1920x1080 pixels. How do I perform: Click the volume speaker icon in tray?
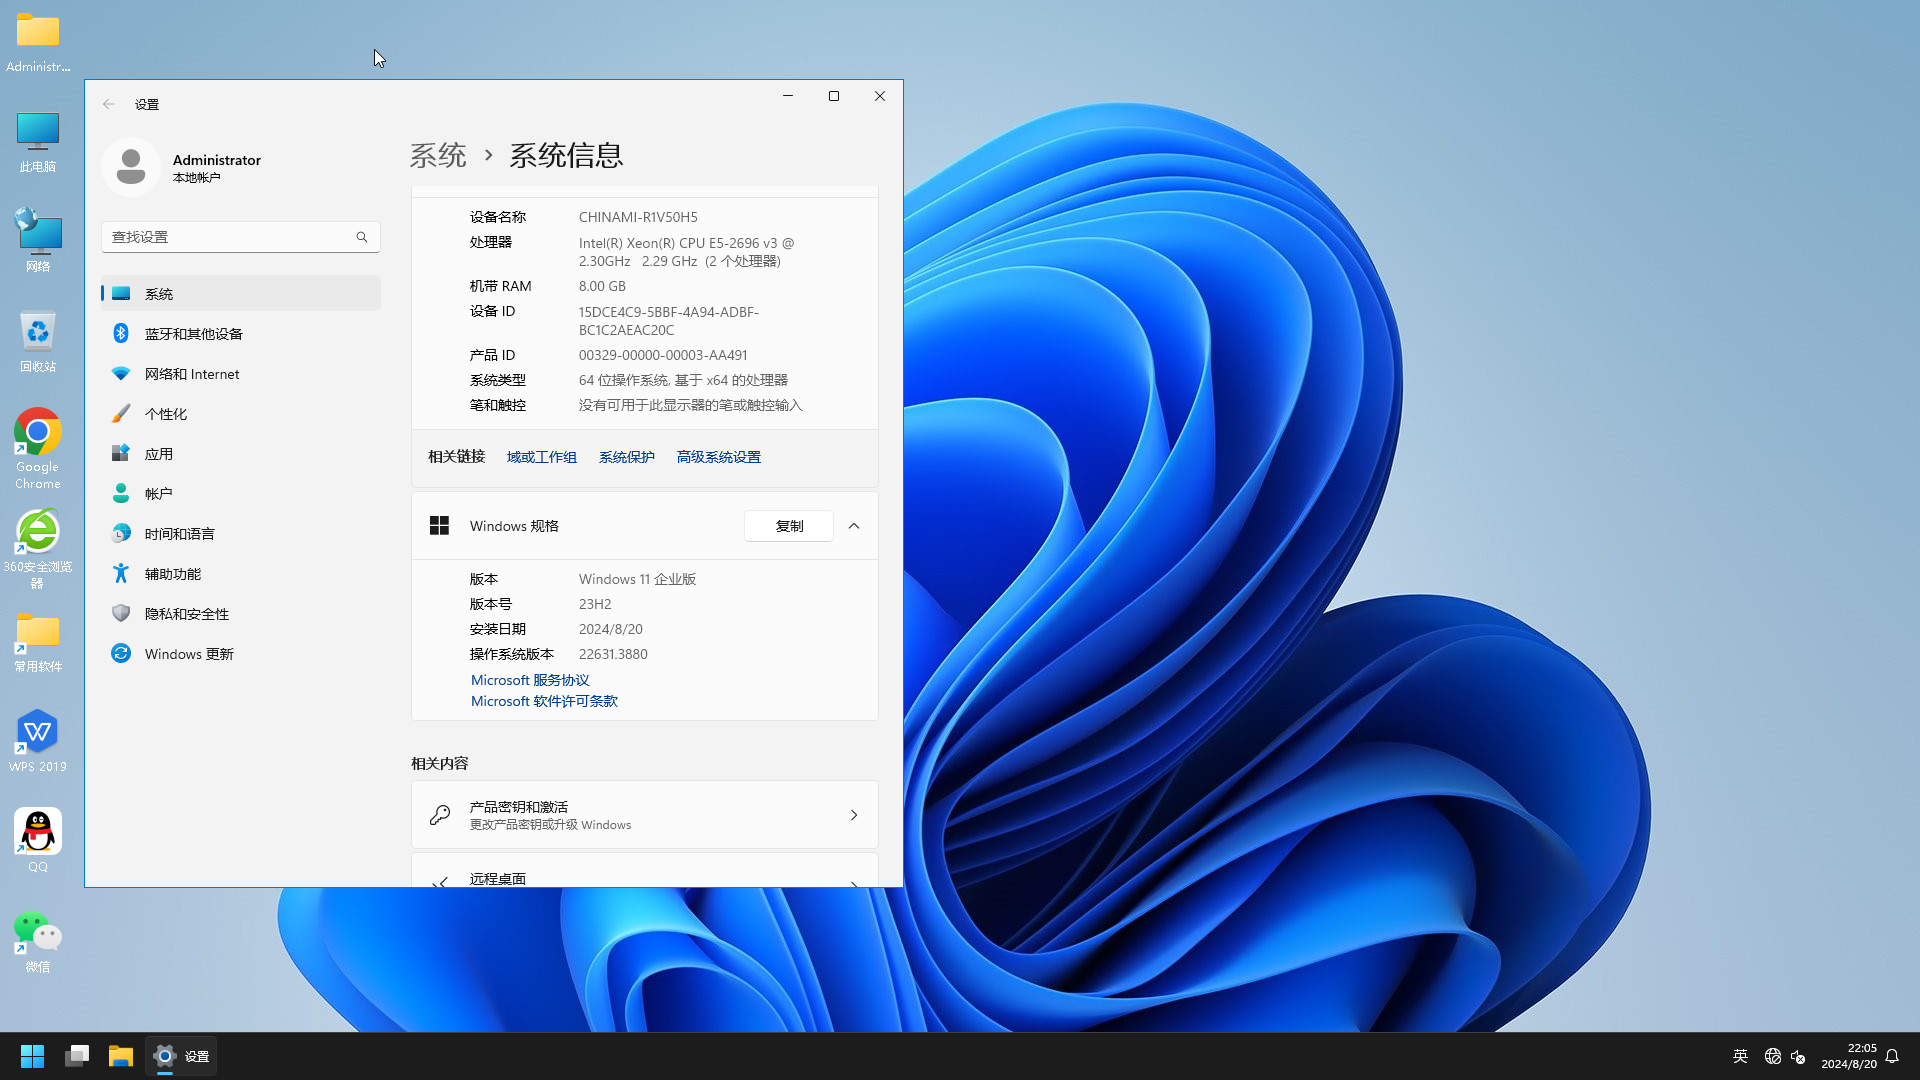pos(1798,1056)
